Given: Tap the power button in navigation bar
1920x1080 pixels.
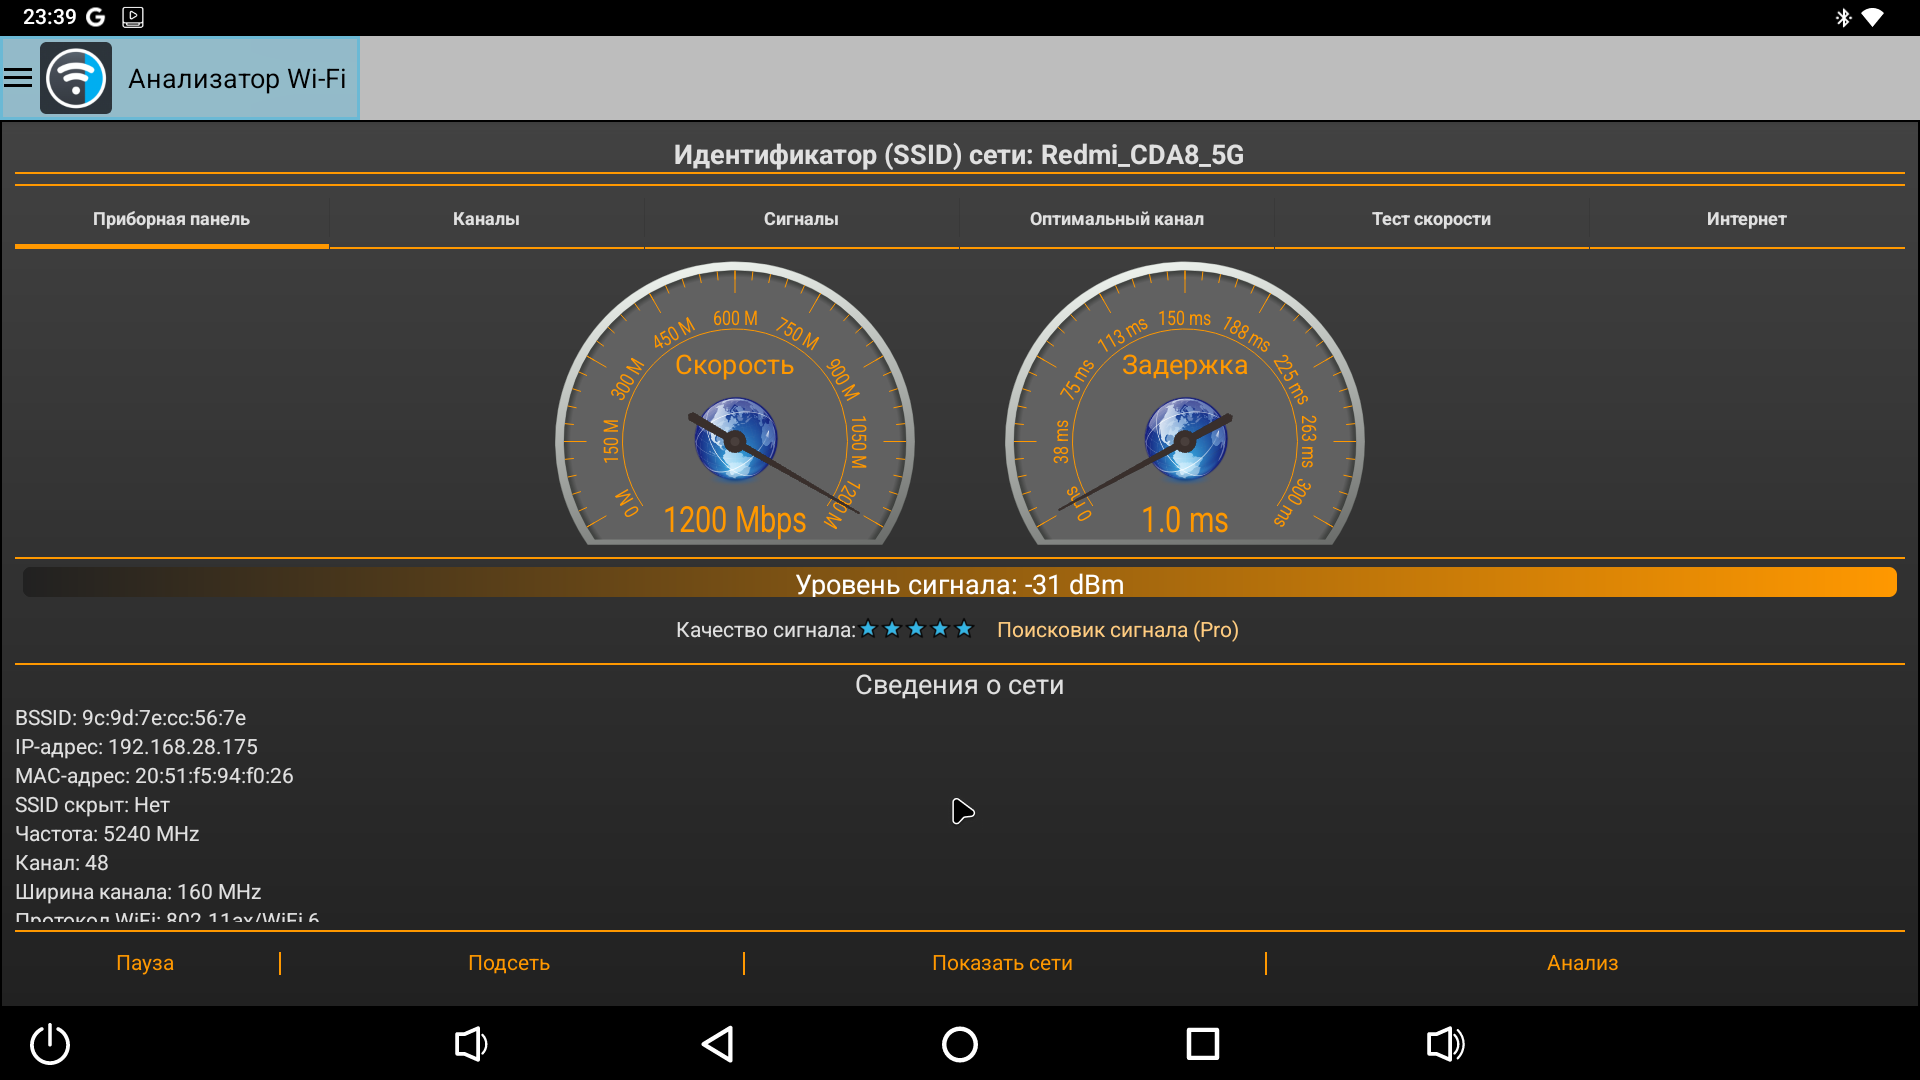Looking at the screenshot, I should coord(50,1044).
